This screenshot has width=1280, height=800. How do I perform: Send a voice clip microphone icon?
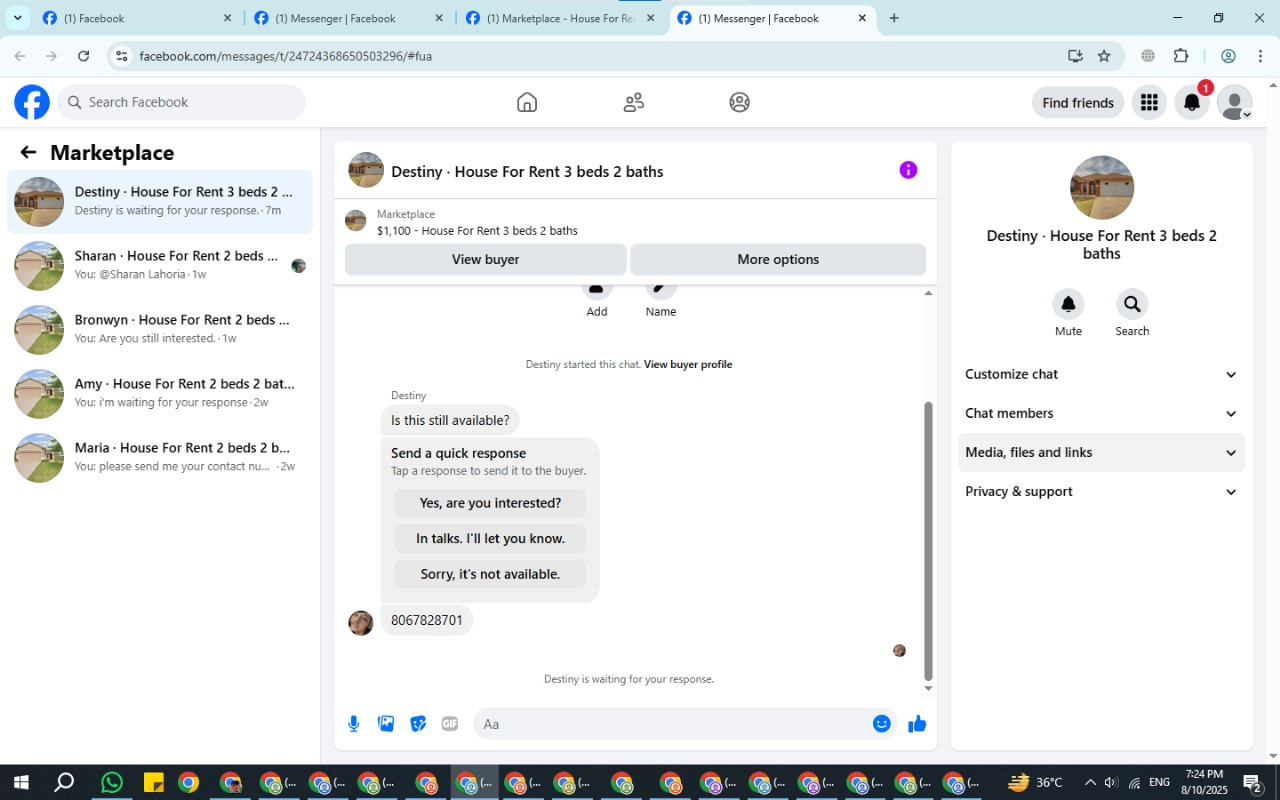click(x=354, y=724)
